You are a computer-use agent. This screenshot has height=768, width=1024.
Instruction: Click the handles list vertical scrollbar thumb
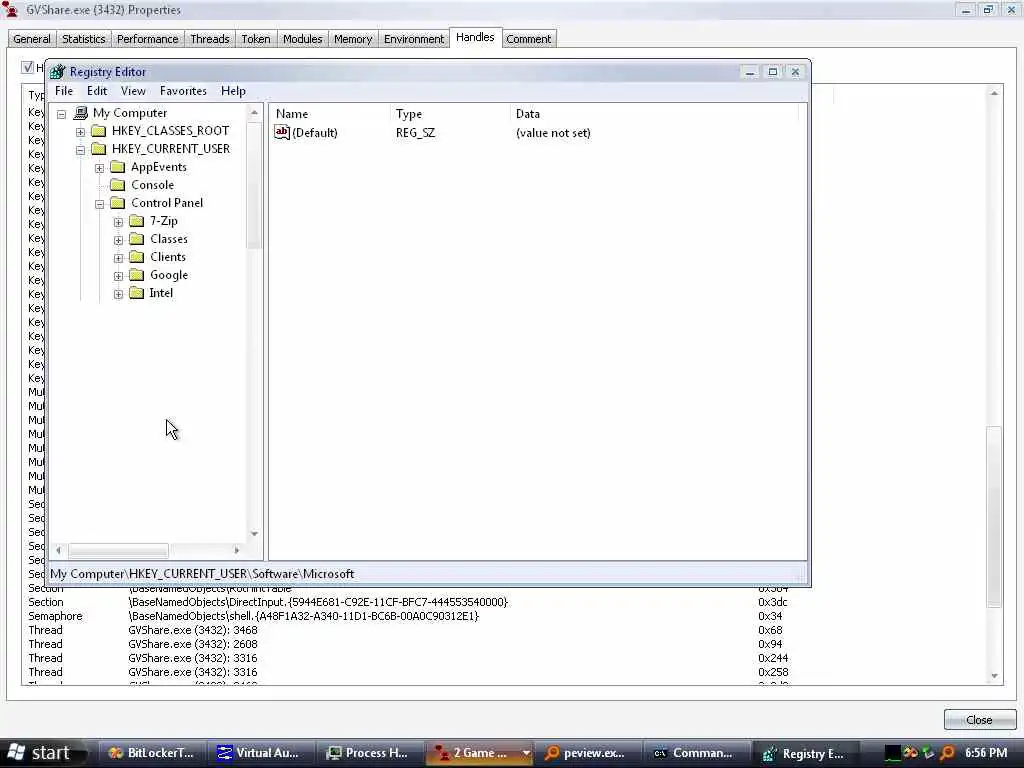pyautogui.click(x=994, y=517)
